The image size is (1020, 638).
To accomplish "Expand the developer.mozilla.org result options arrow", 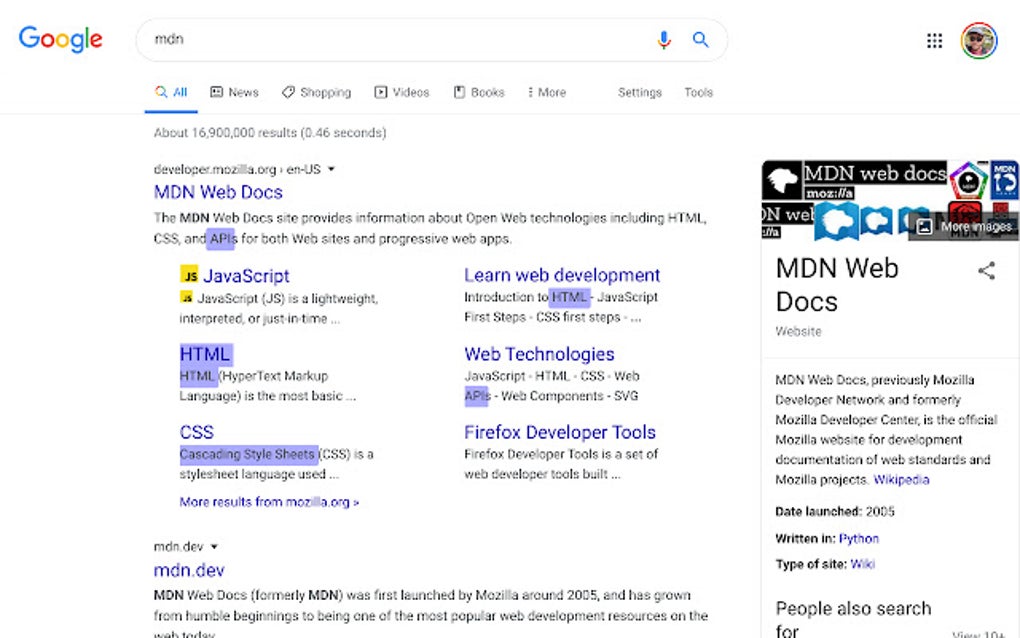I will point(330,169).
